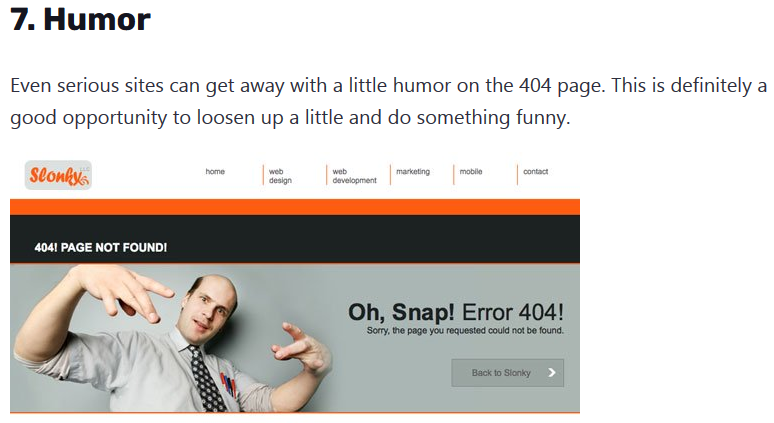Image resolution: width=774 pixels, height=423 pixels.
Task: Click the Oh, Snap! Error 404! headline
Action: (x=456, y=312)
